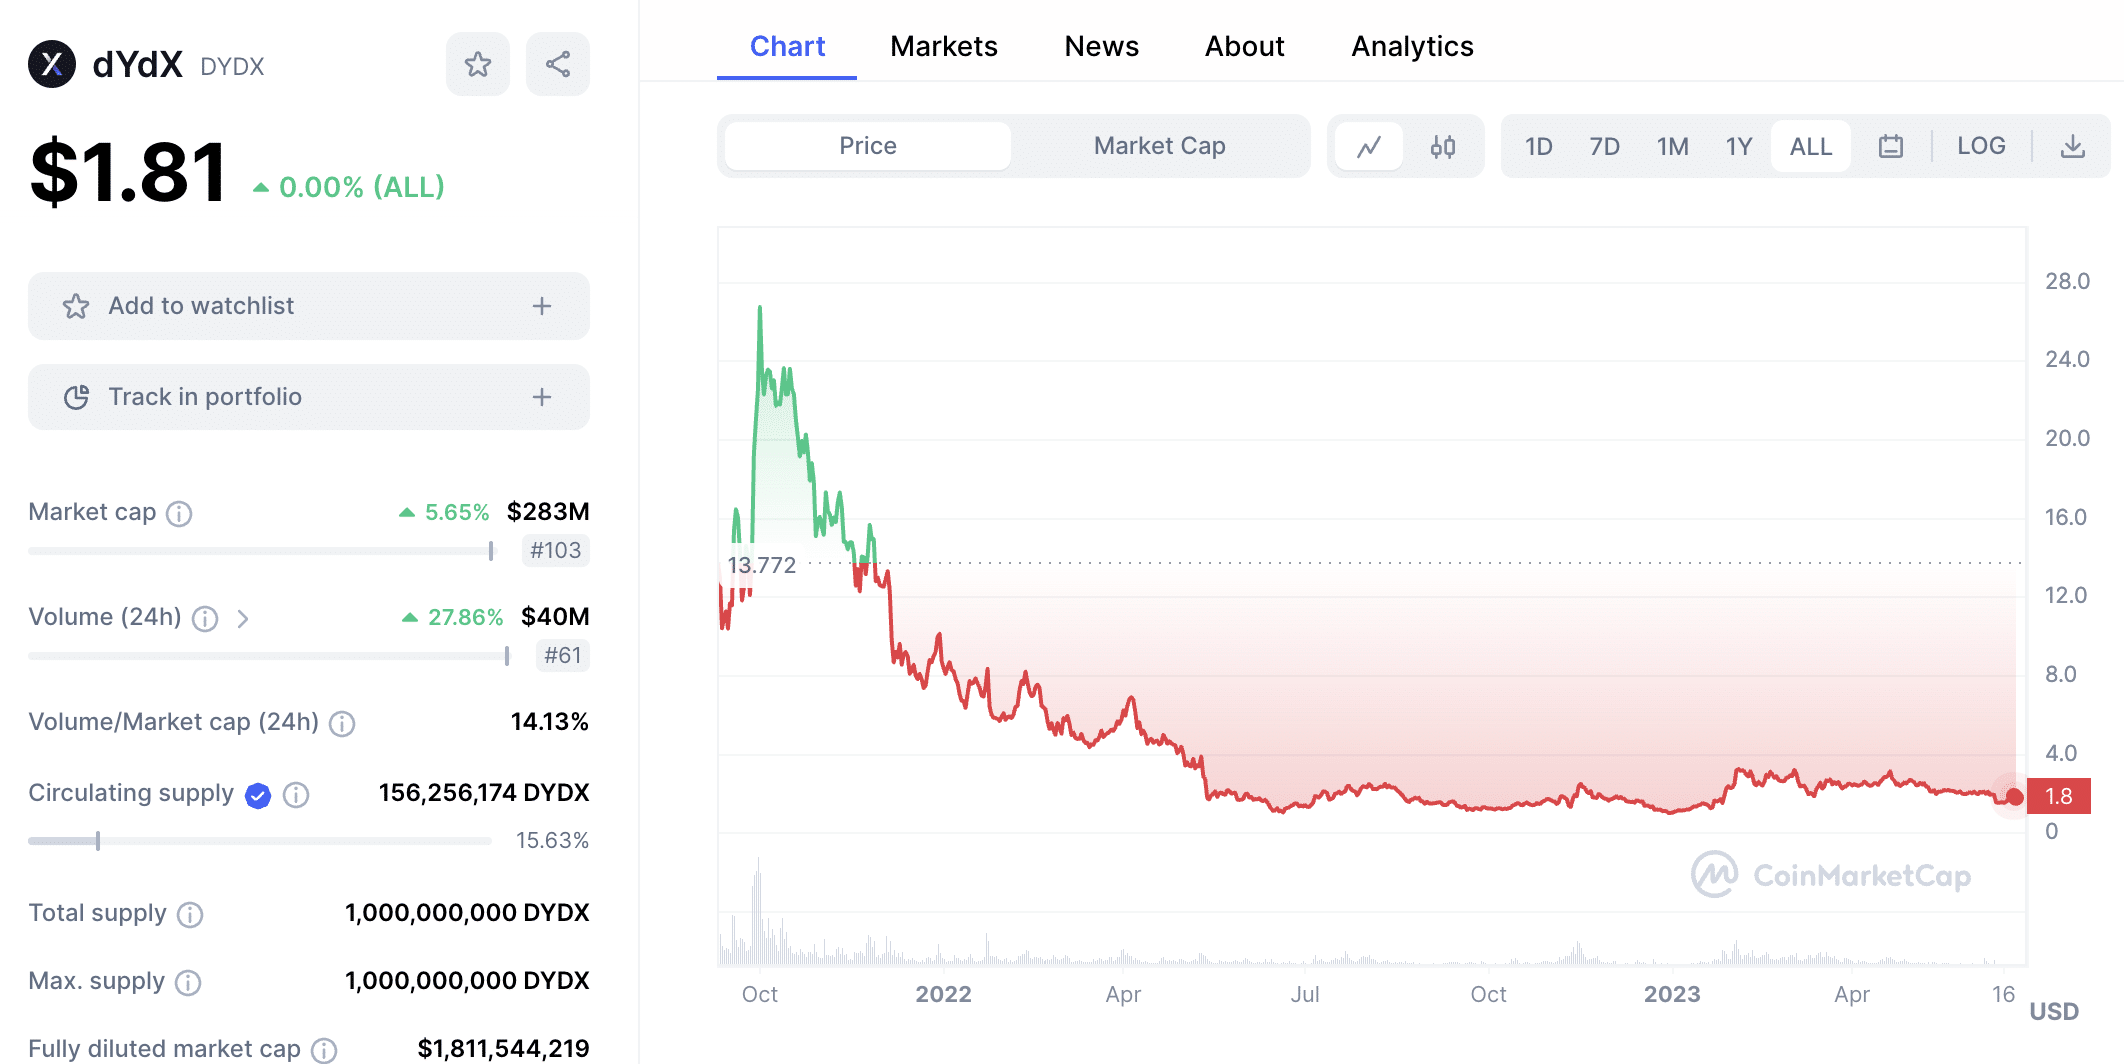2124x1064 pixels.
Task: Click the 2022 label on time axis
Action: tap(944, 994)
